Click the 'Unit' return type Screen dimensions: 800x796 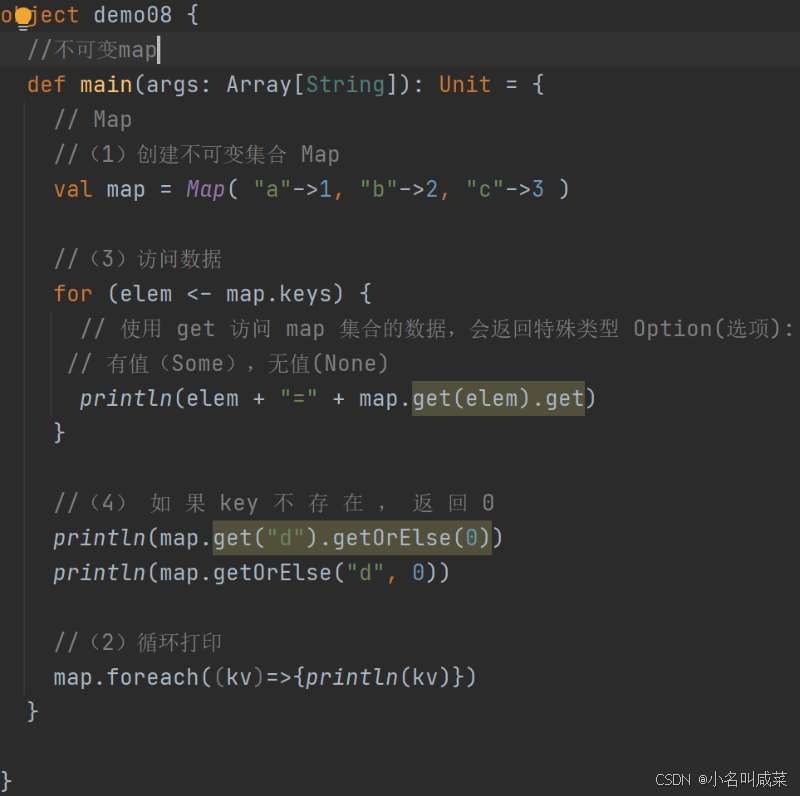pyautogui.click(x=465, y=85)
